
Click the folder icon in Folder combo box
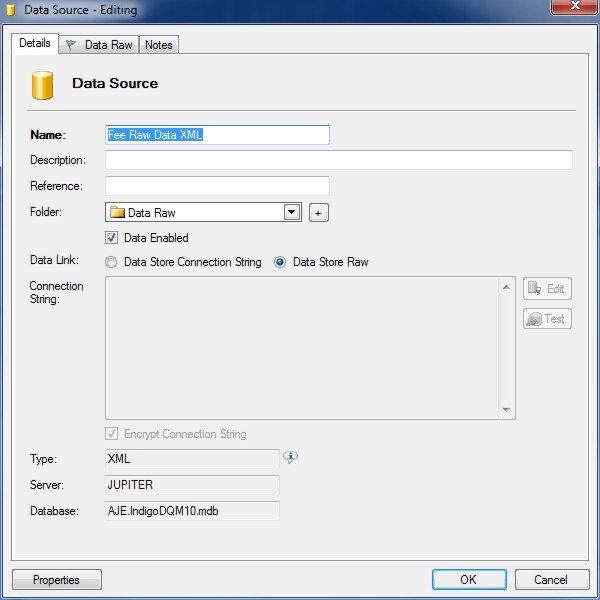click(x=117, y=212)
